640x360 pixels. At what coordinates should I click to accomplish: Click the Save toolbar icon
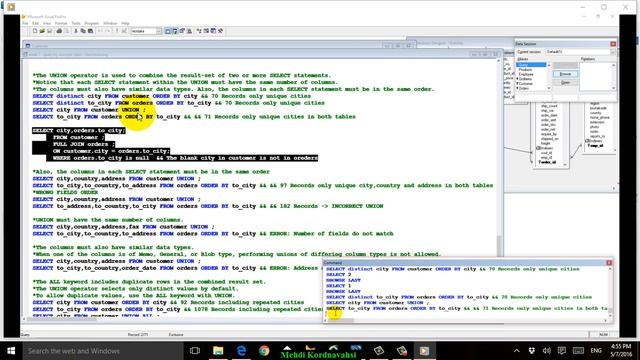coord(49,31)
